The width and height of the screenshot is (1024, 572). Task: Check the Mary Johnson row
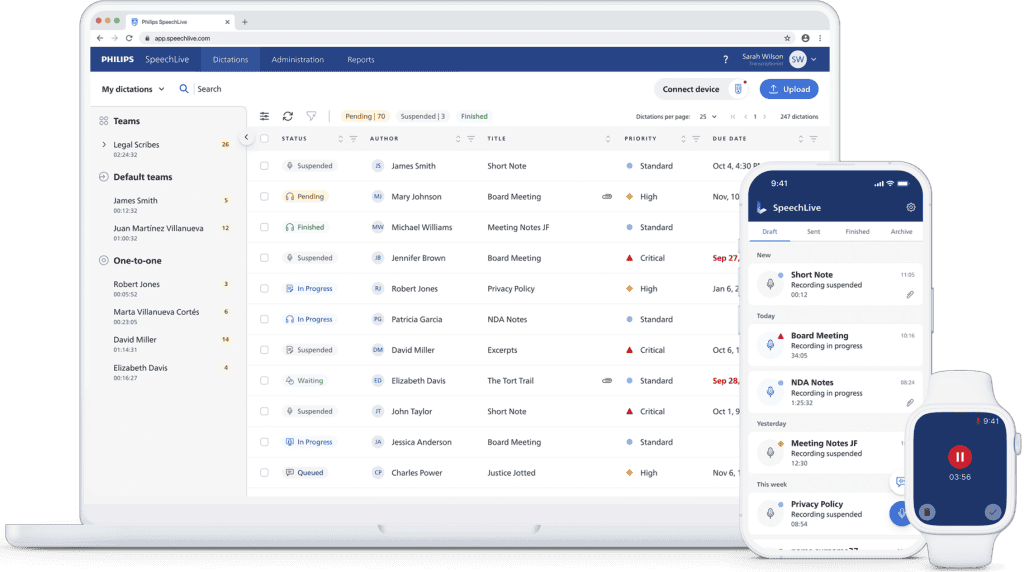coord(264,197)
